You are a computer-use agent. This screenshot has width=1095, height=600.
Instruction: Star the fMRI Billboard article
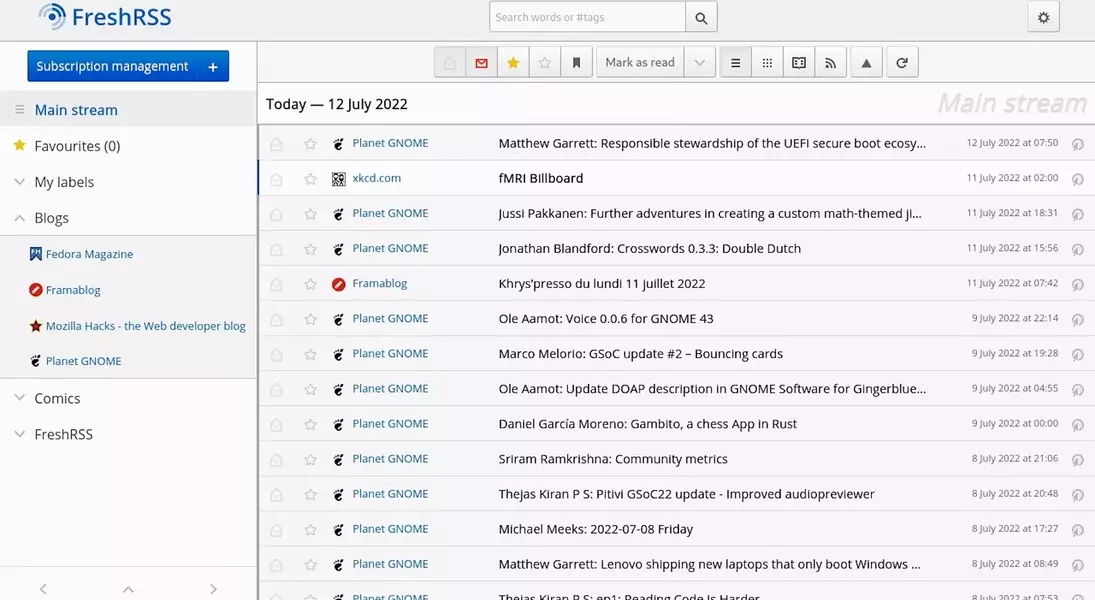(x=311, y=179)
